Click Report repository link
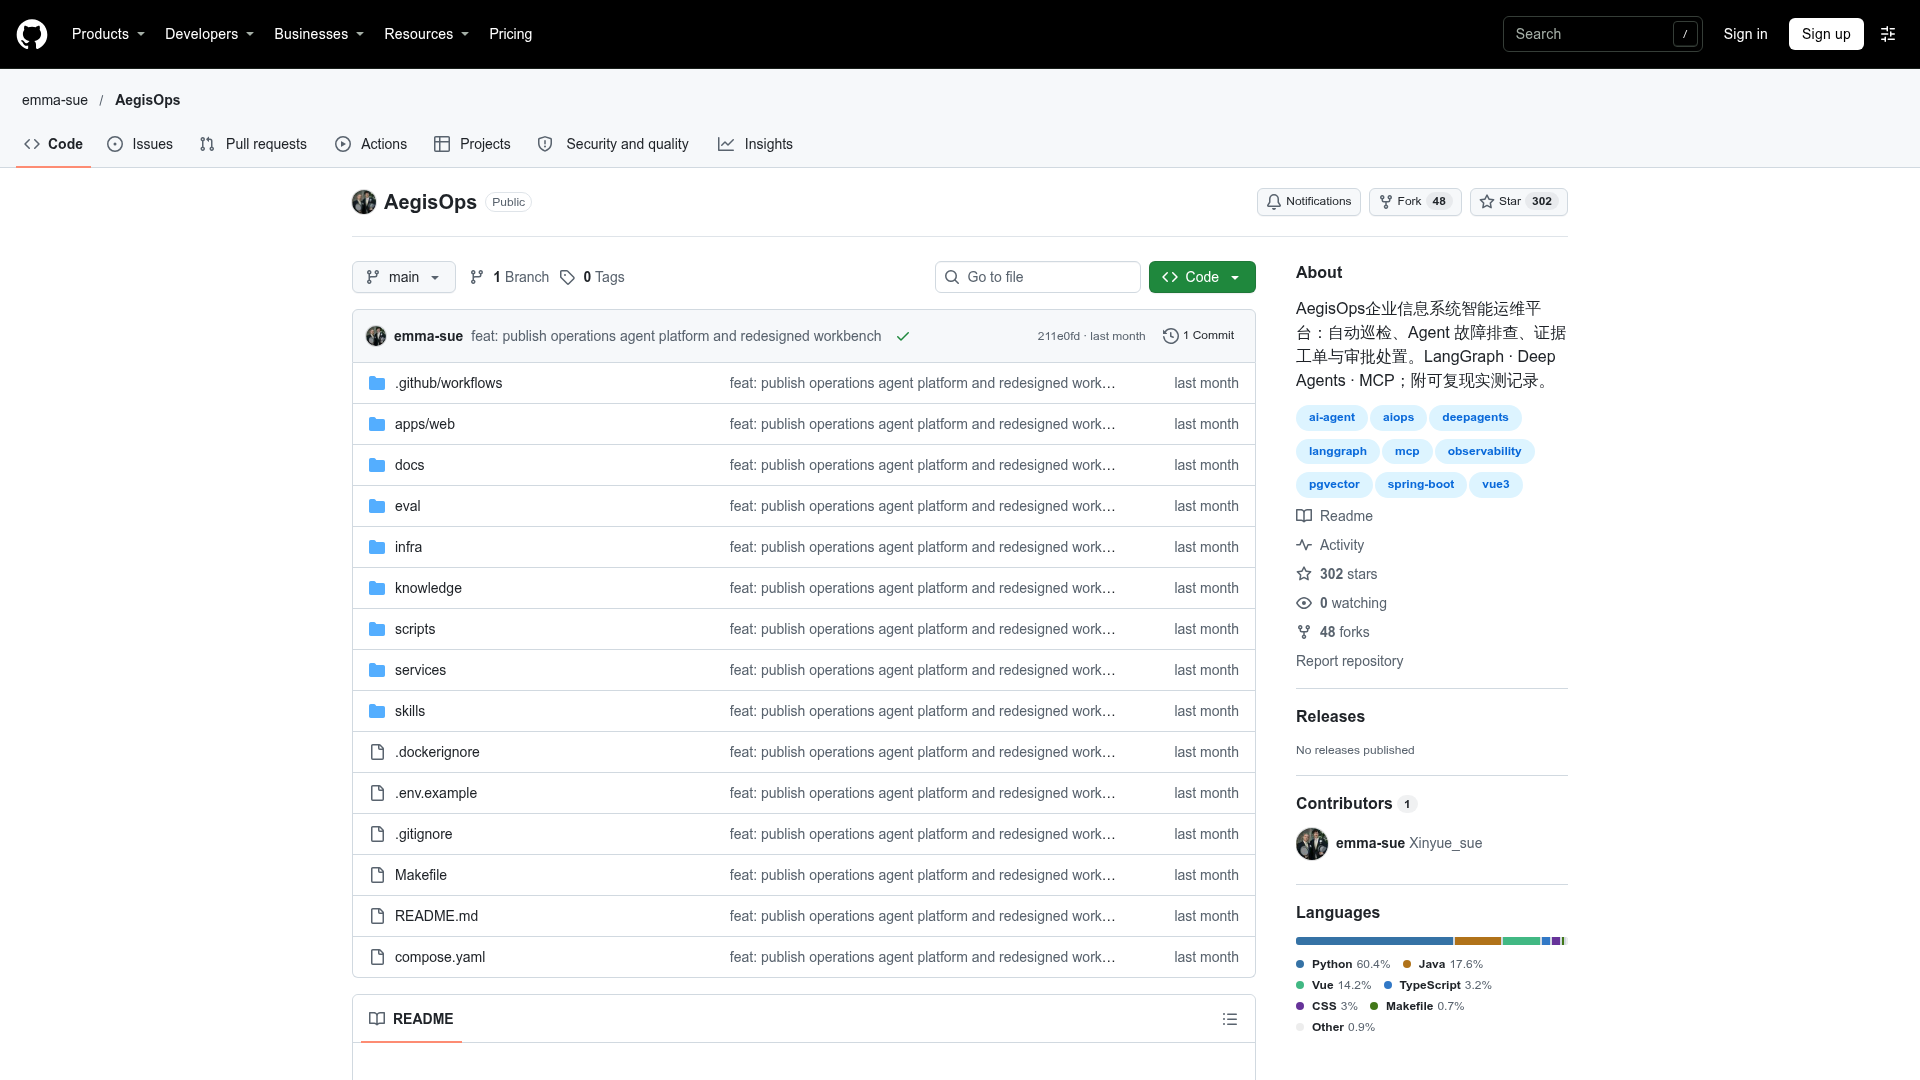 [x=1349, y=661]
